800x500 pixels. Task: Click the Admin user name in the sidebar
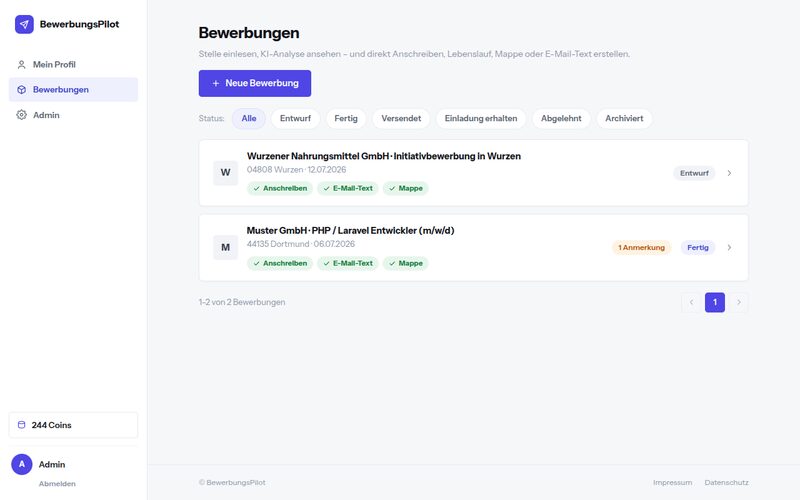[52, 464]
